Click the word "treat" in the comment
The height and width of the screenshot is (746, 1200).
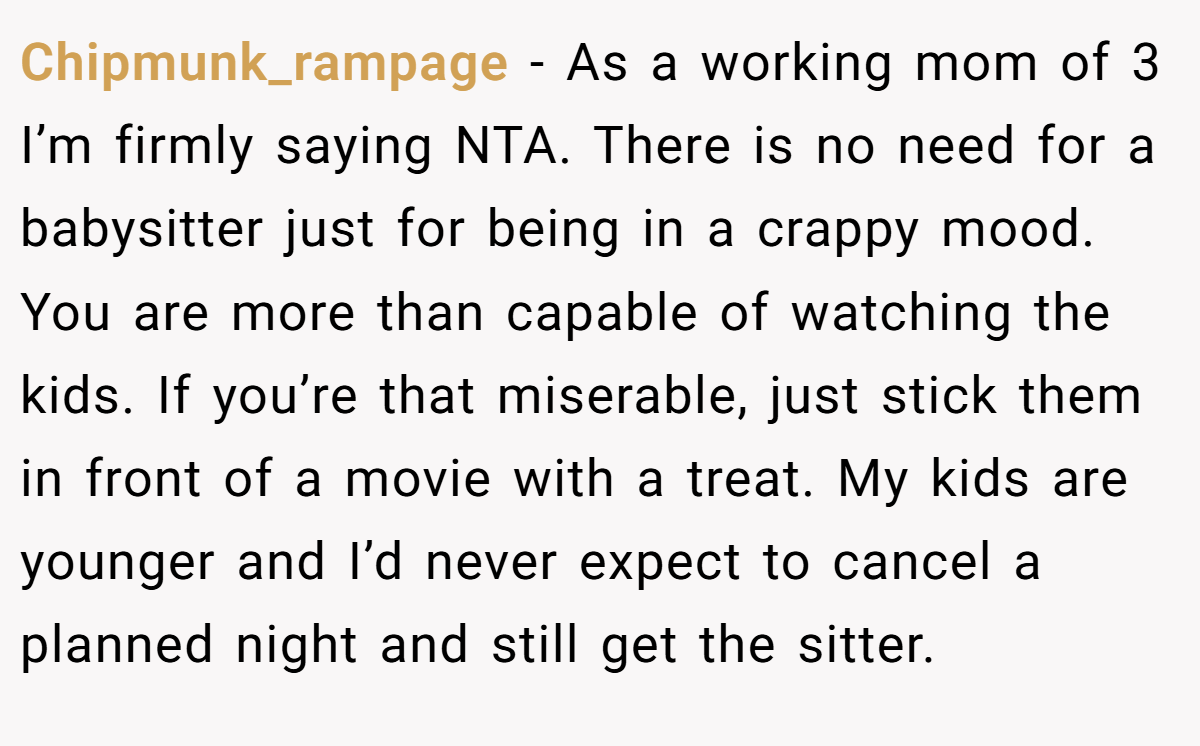751,480
